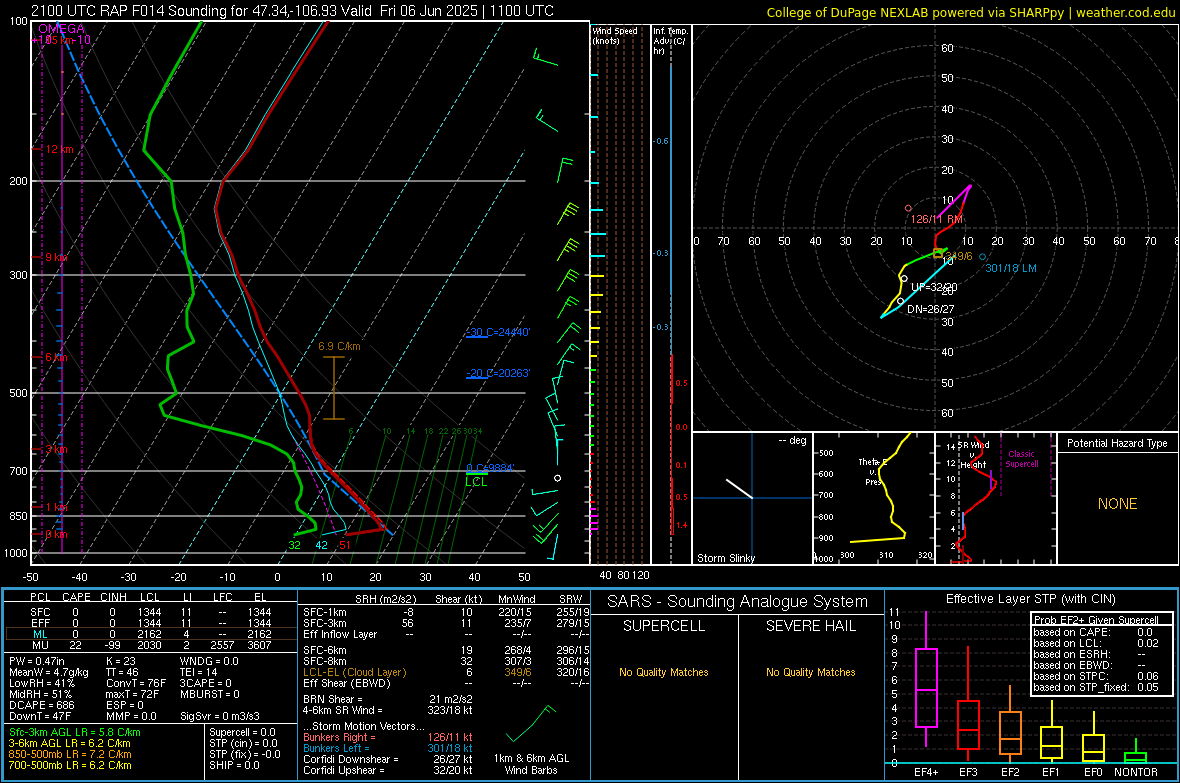Screen dimensions: 1180x783
Task: Click the -20 C=20263' height label
Action: tap(498, 373)
